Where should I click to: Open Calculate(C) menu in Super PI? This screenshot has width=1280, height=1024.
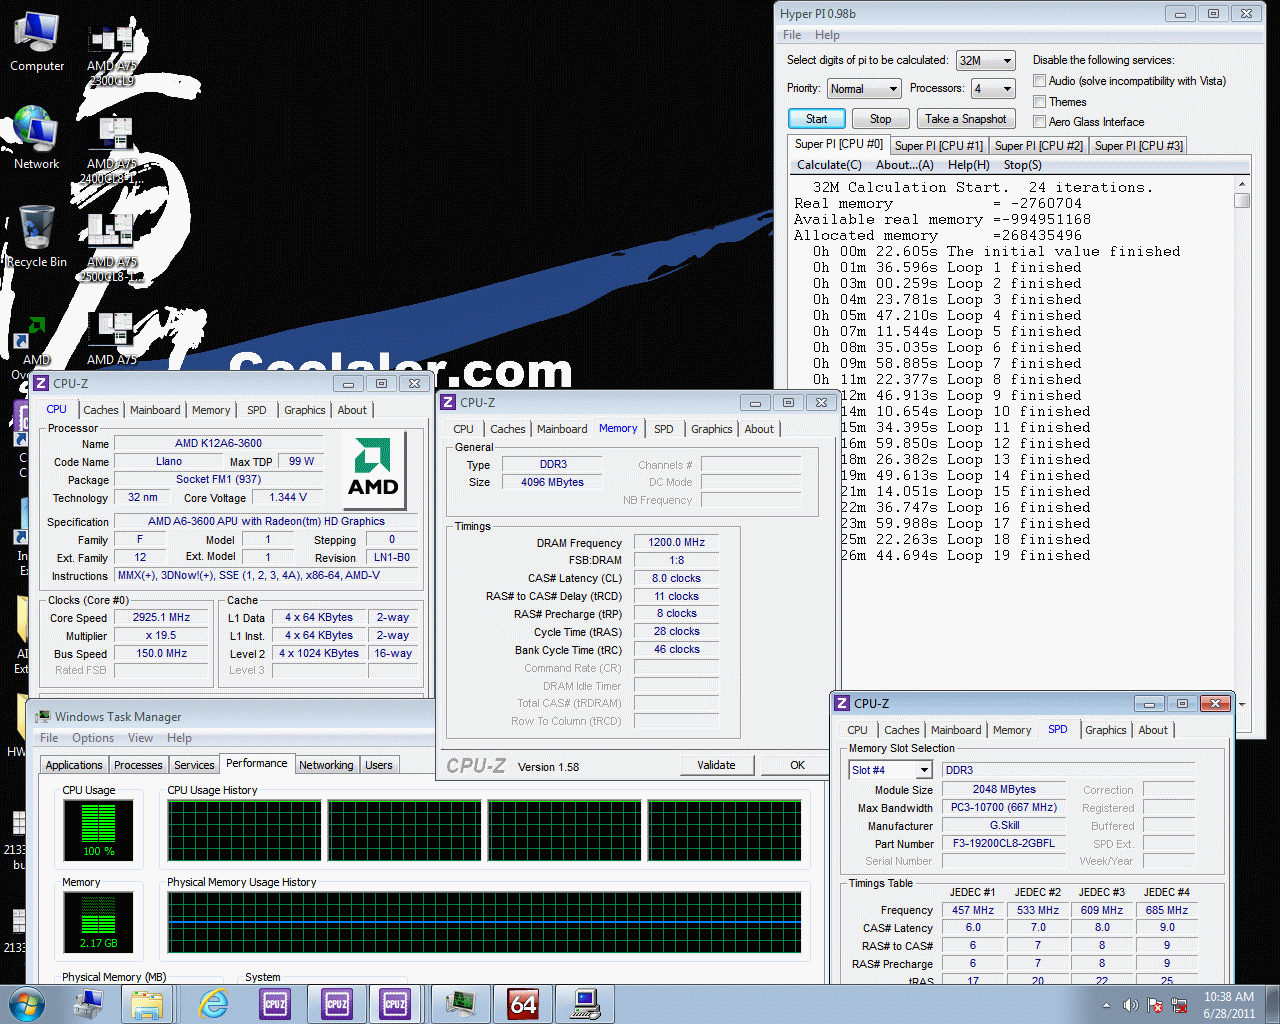[829, 165]
